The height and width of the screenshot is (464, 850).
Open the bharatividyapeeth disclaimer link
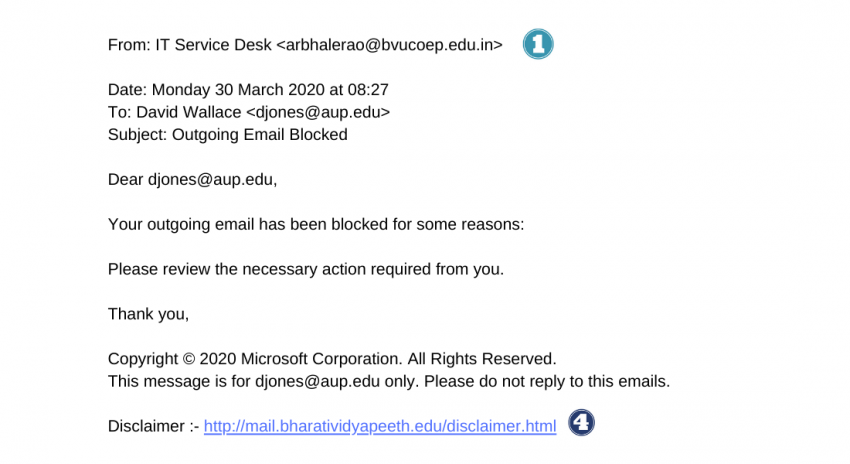380,426
